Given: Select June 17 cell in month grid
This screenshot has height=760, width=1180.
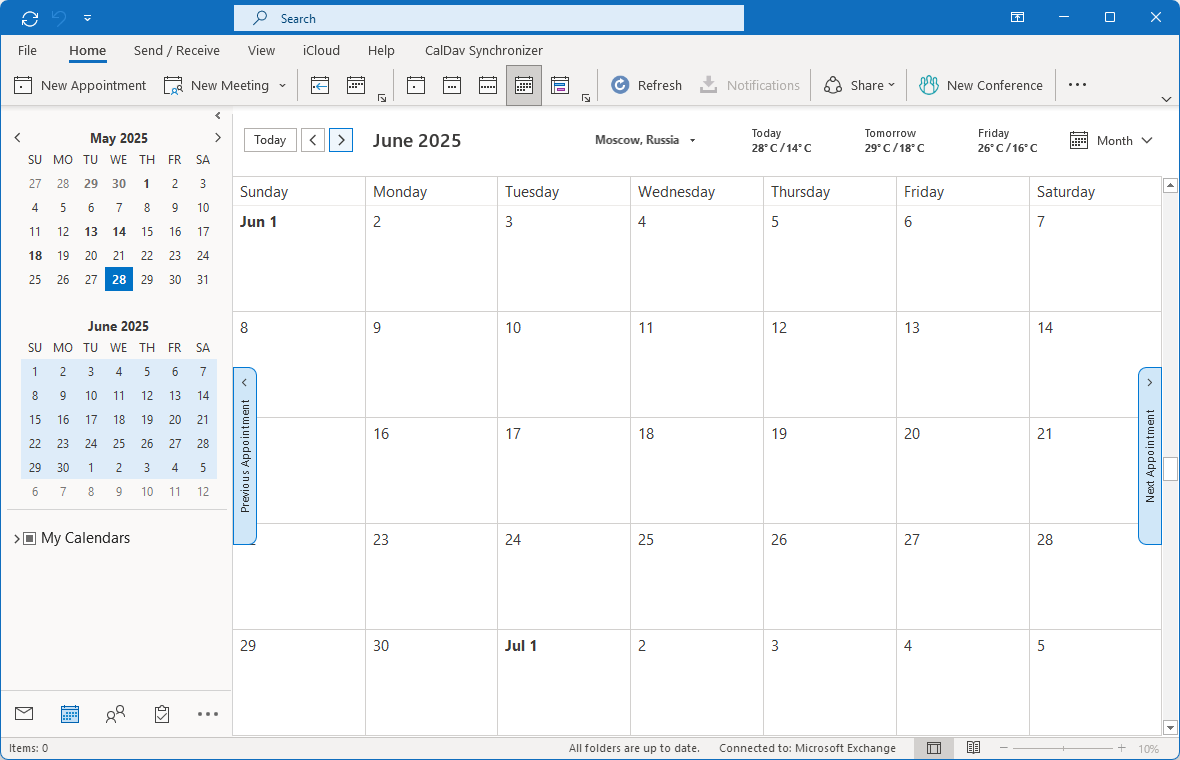Looking at the screenshot, I should coord(564,470).
